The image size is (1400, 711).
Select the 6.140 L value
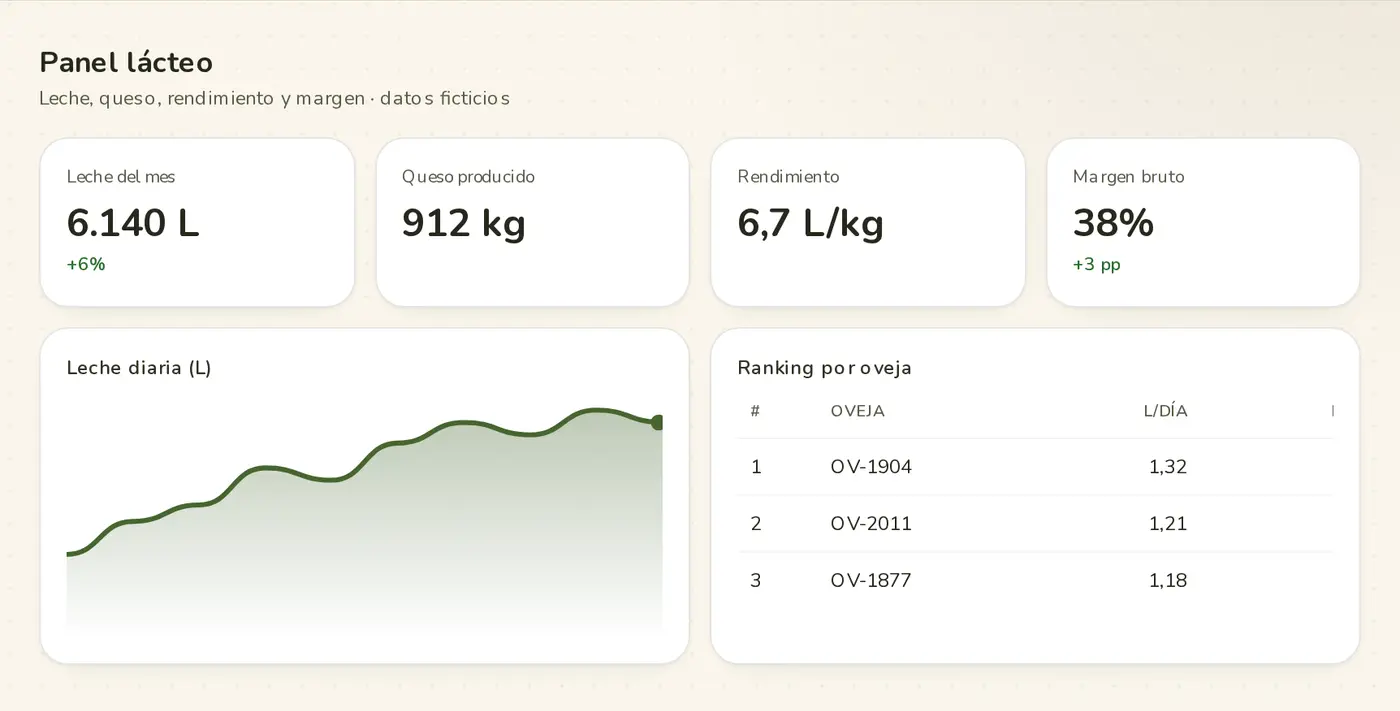133,222
